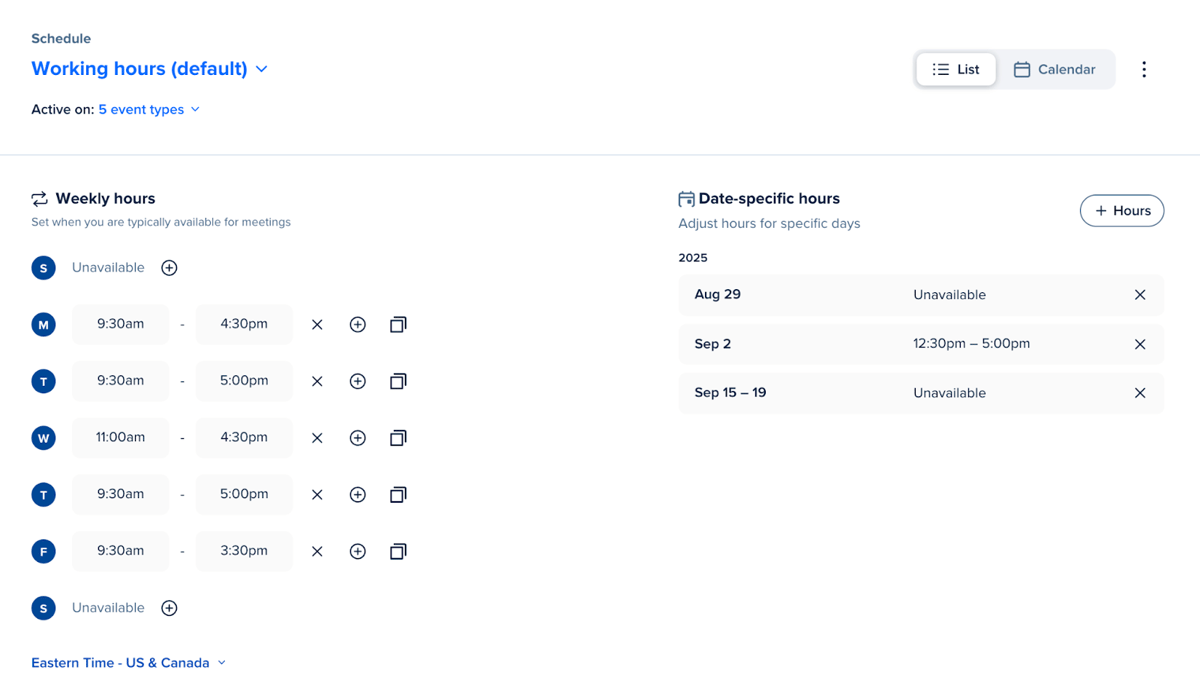1200x699 pixels.
Task: Open the three-dot more options menu
Action: tap(1144, 69)
